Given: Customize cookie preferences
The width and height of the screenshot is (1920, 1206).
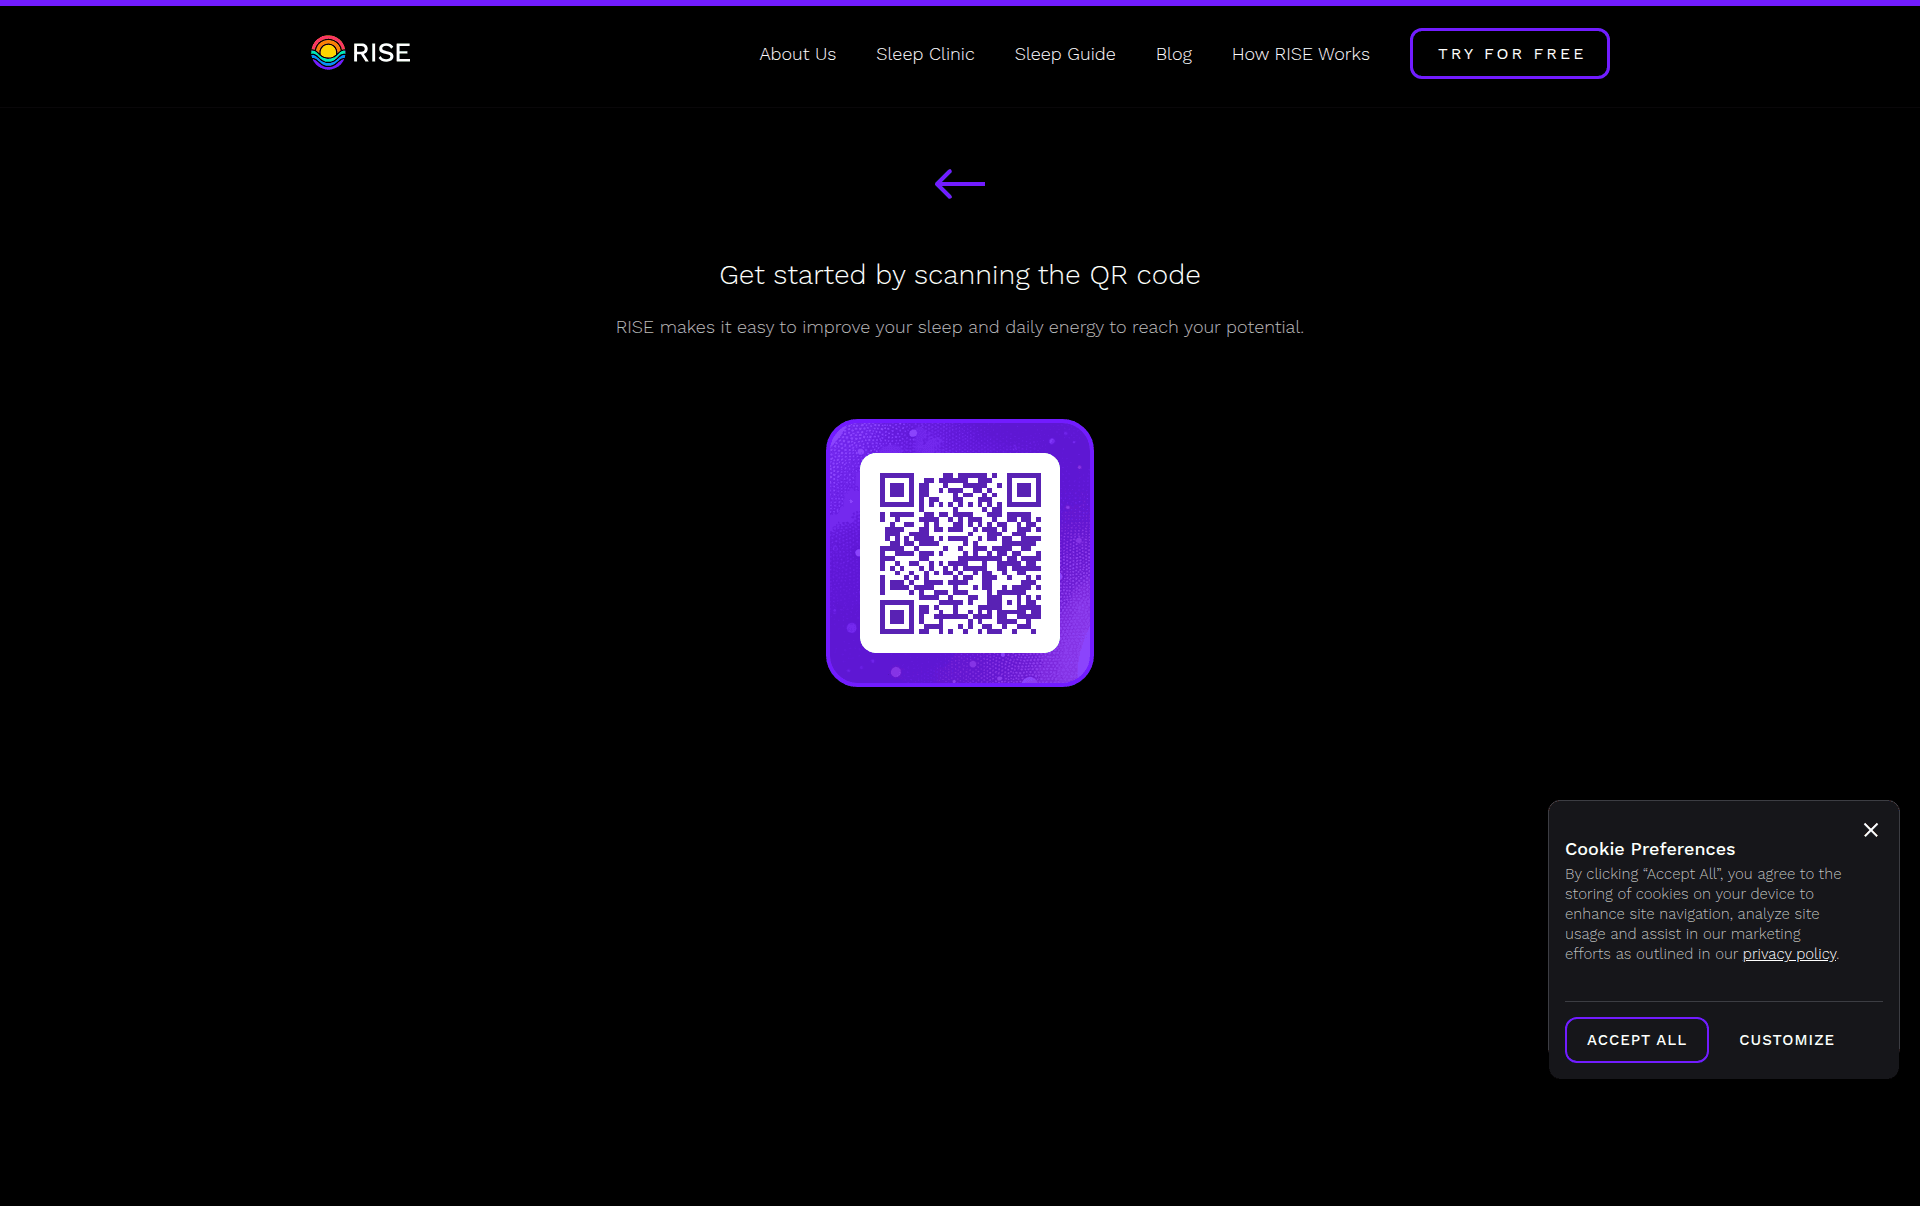Looking at the screenshot, I should coord(1787,1040).
